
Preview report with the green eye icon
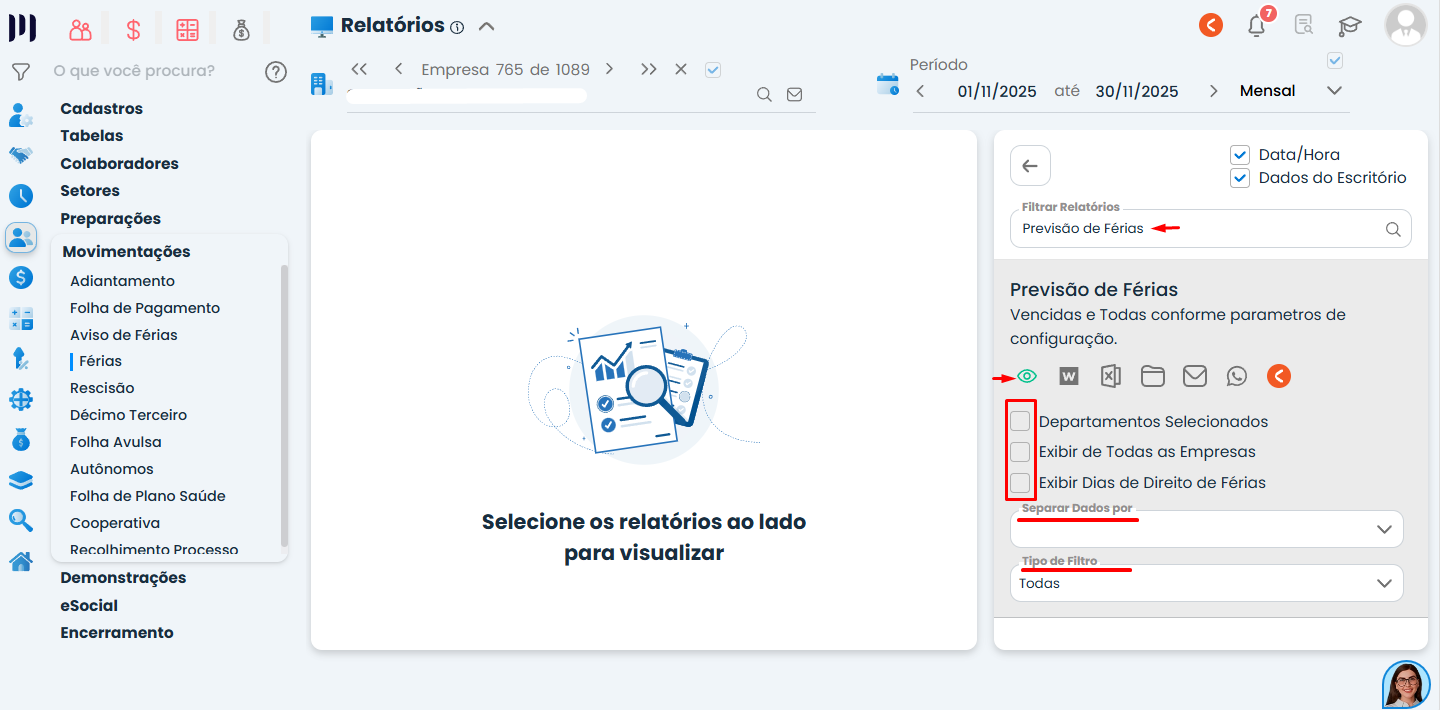click(1027, 376)
